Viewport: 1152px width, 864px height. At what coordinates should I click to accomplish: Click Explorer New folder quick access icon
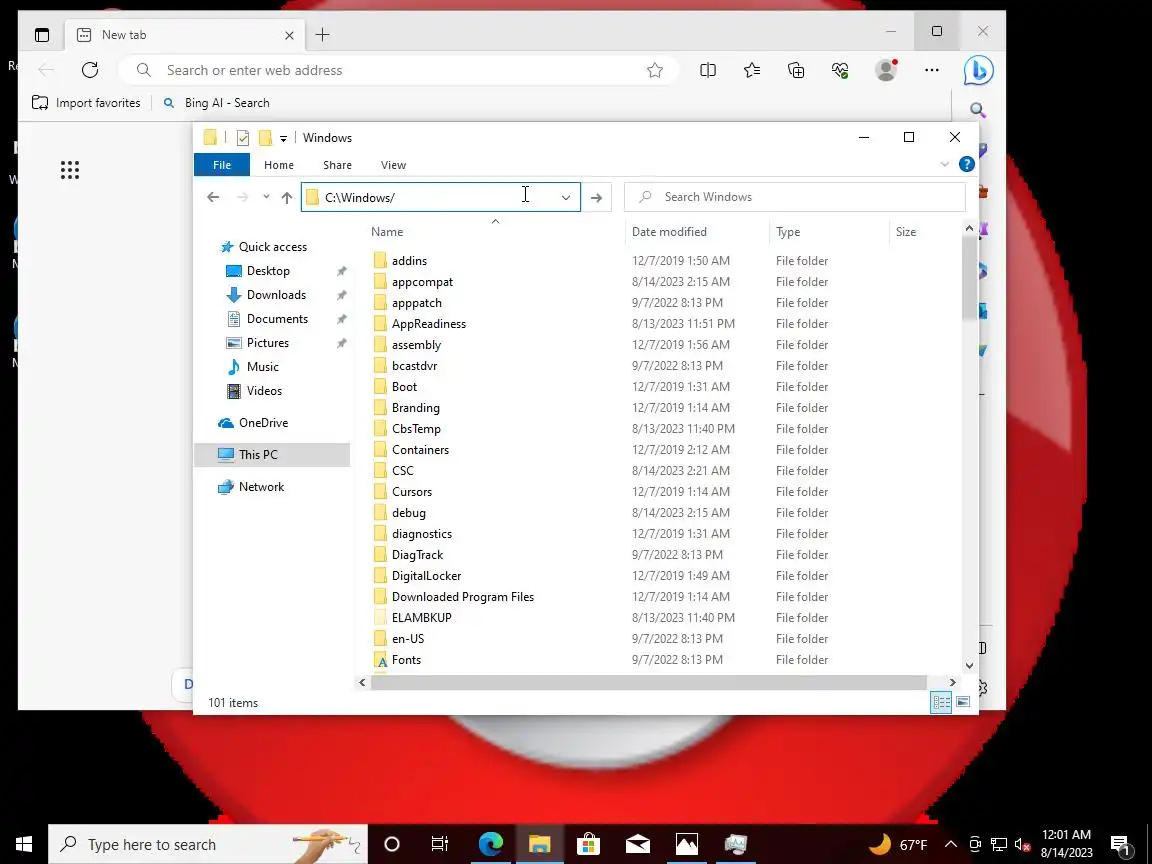pos(265,138)
